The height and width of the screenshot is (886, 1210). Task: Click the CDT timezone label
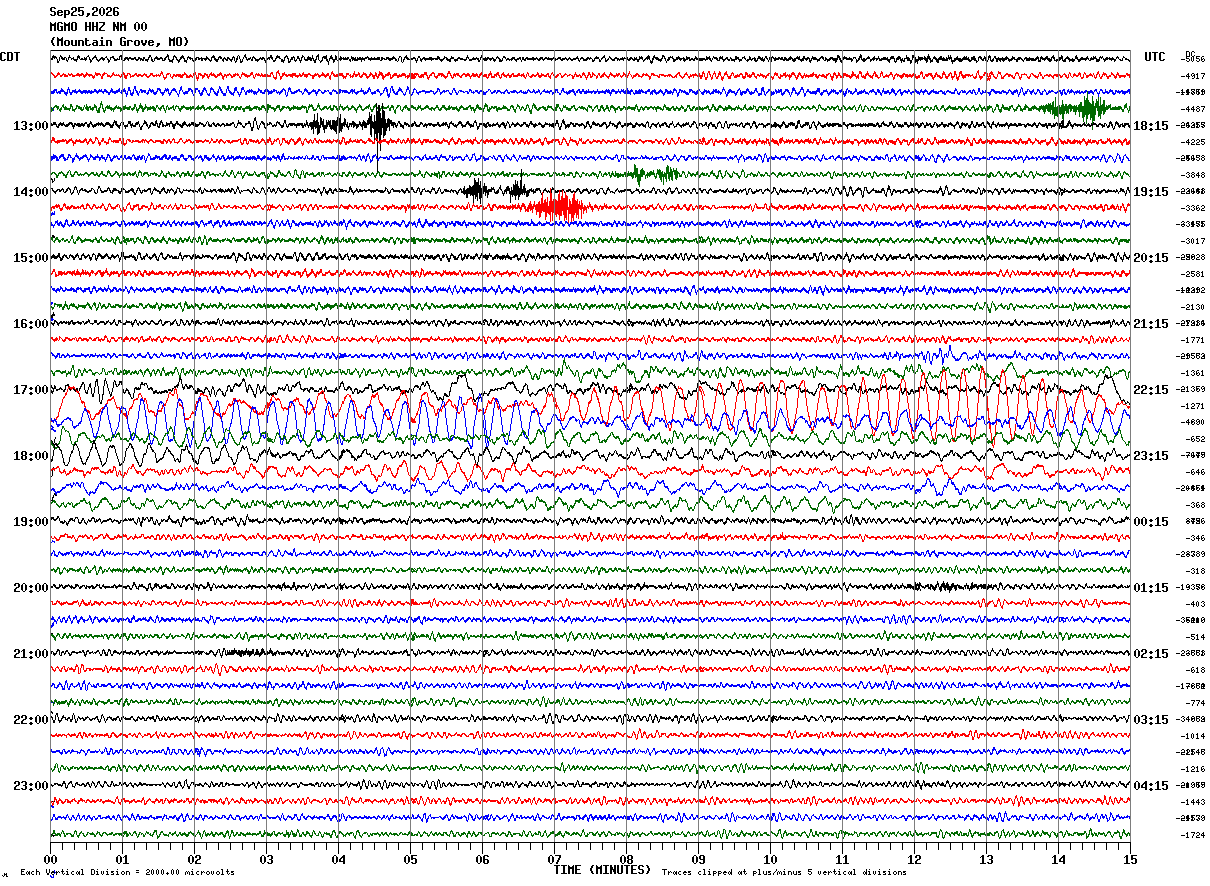pos(10,57)
